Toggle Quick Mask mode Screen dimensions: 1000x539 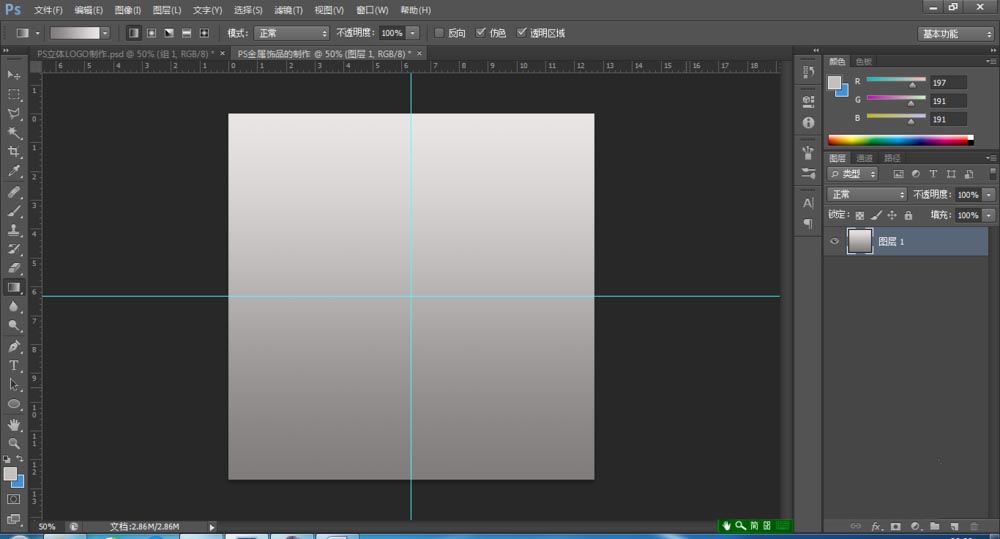click(13, 499)
